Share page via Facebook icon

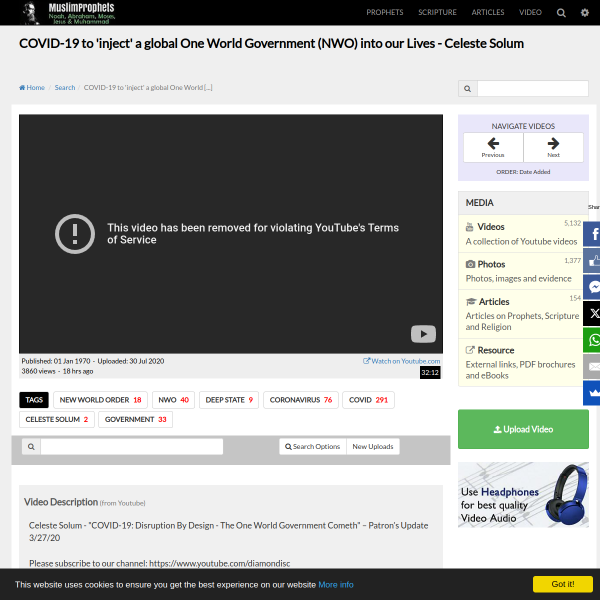click(594, 234)
